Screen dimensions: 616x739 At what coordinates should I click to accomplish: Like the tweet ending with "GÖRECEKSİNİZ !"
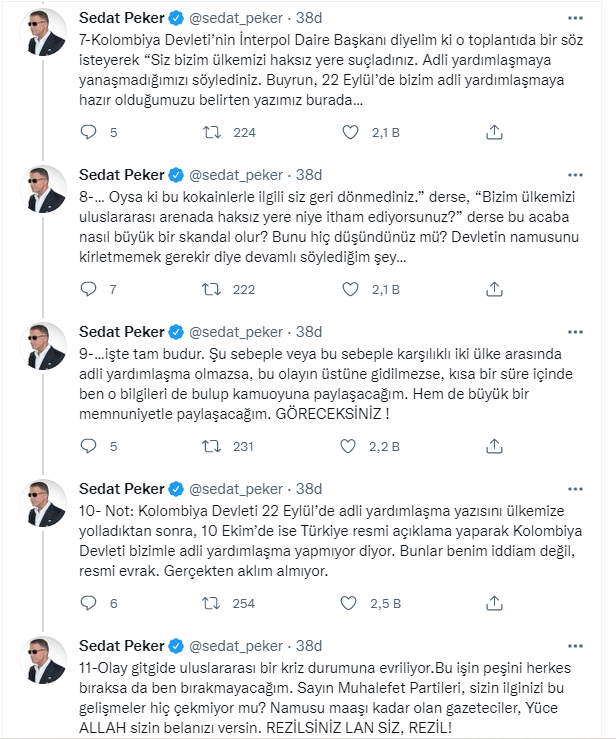[350, 447]
